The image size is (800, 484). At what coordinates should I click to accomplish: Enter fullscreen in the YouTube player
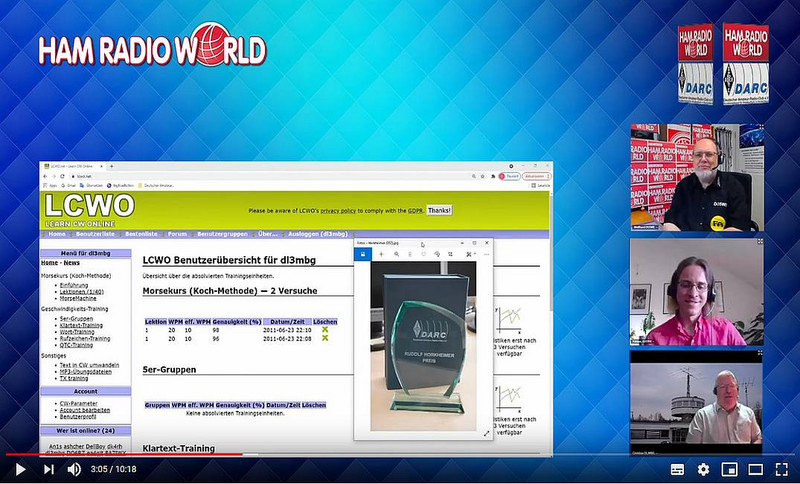pyautogui.click(x=782, y=469)
